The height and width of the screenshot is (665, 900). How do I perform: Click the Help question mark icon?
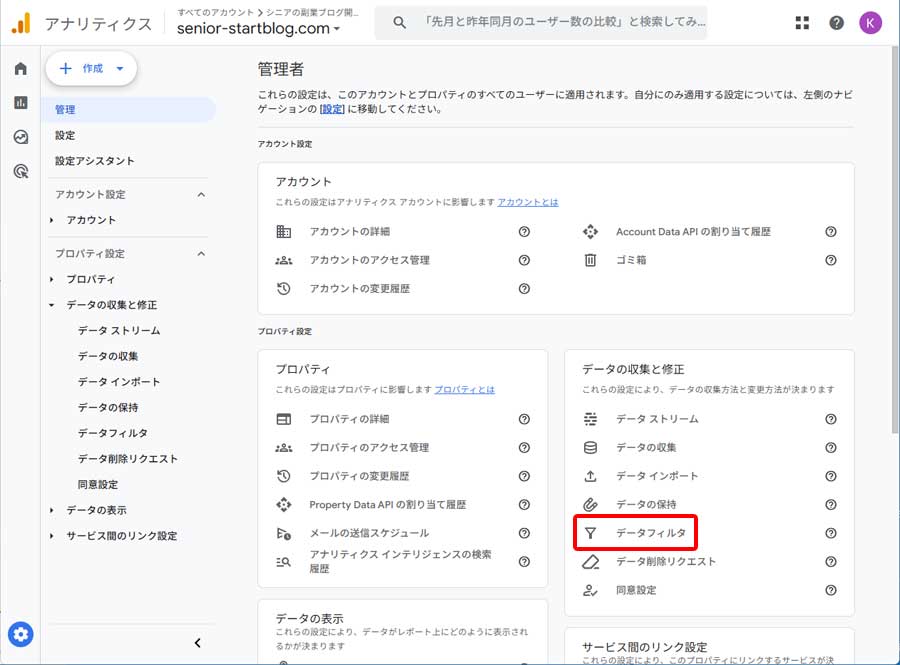[836, 22]
